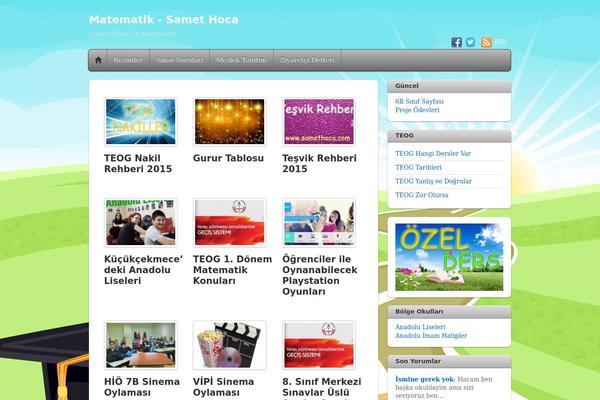Click the TEOG Nakil Rehberi 2015 heading
Screen dimensions: 600x400
(138, 163)
